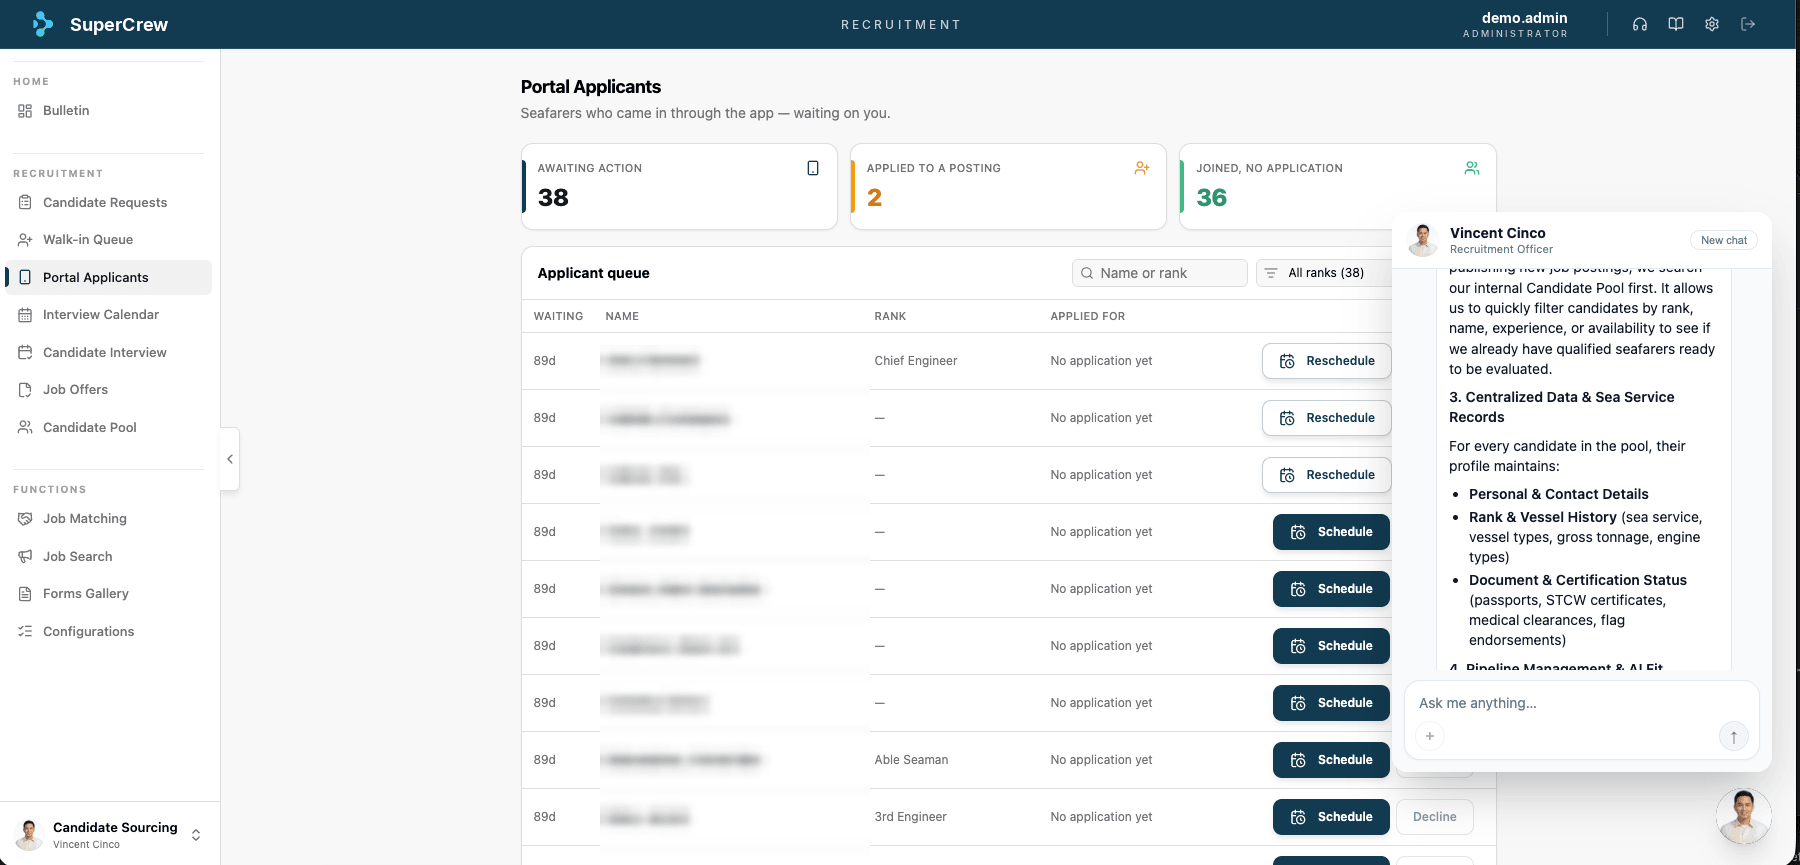Click Reschedule for the Chief Engineer applicant
The image size is (1800, 865).
[1327, 361]
